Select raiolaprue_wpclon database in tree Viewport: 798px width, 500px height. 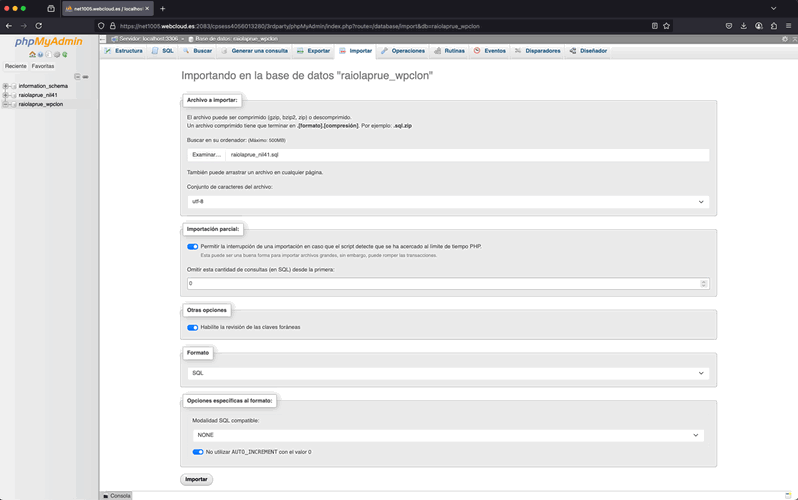[41, 104]
